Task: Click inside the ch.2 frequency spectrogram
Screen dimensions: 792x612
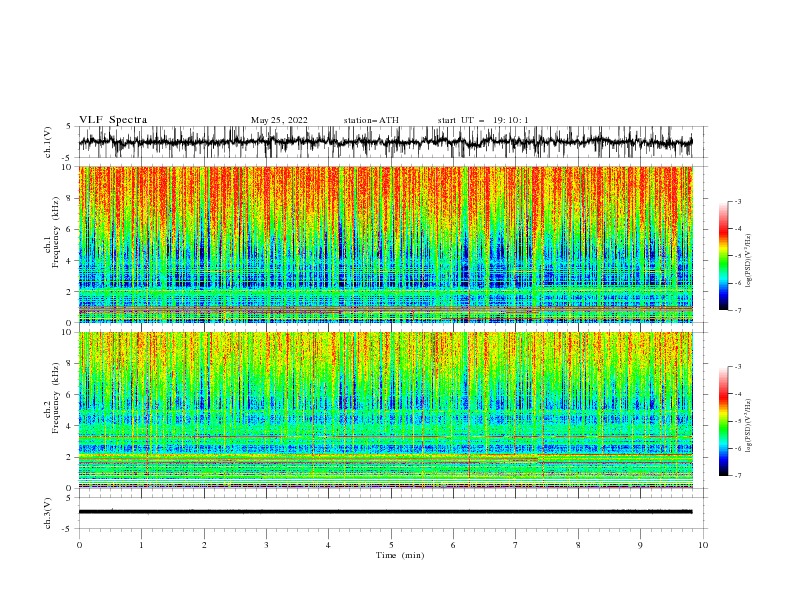Action: (x=385, y=410)
